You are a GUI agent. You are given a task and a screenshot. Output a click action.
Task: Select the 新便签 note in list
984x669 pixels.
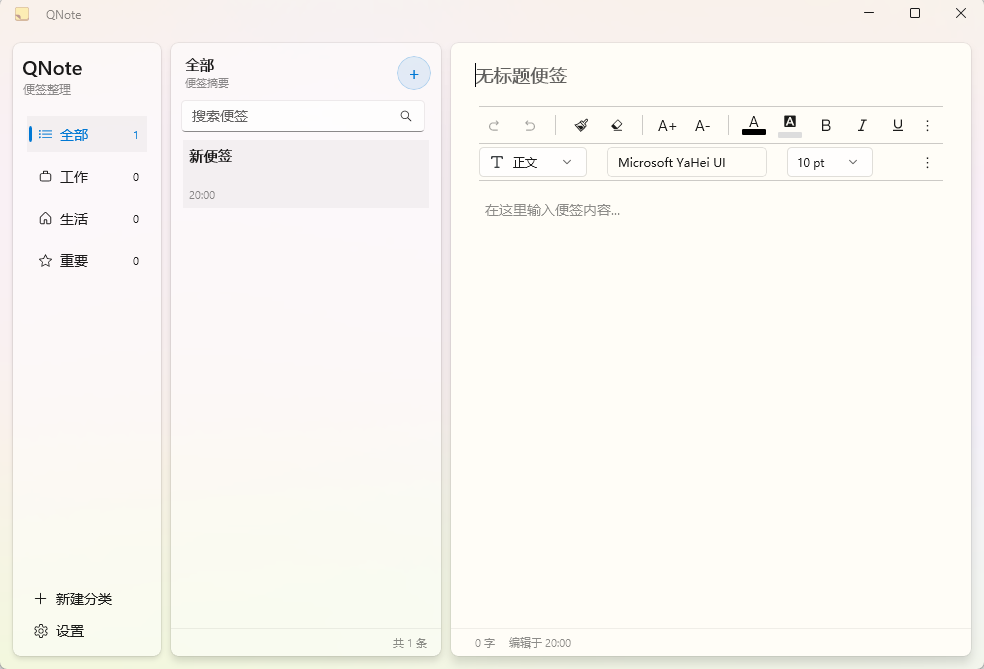[x=306, y=174]
